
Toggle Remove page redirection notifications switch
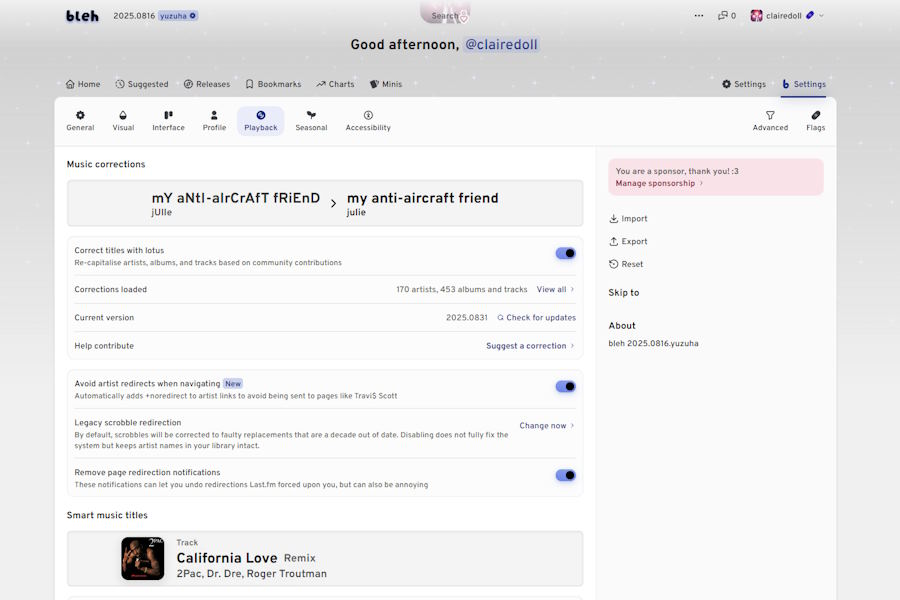[x=565, y=476]
